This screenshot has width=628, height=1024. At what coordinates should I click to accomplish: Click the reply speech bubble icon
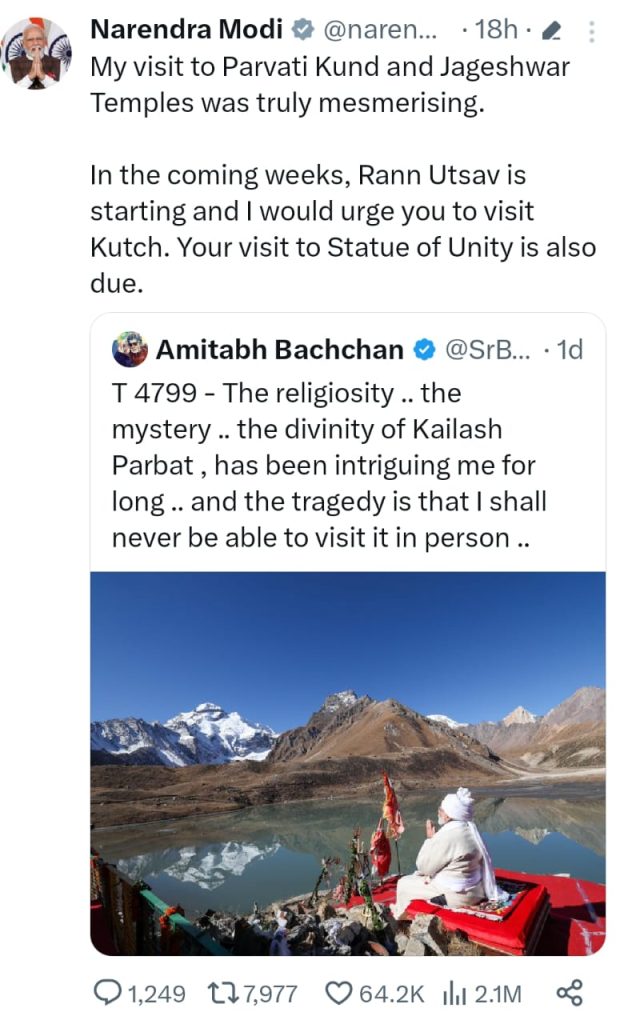click(106, 992)
